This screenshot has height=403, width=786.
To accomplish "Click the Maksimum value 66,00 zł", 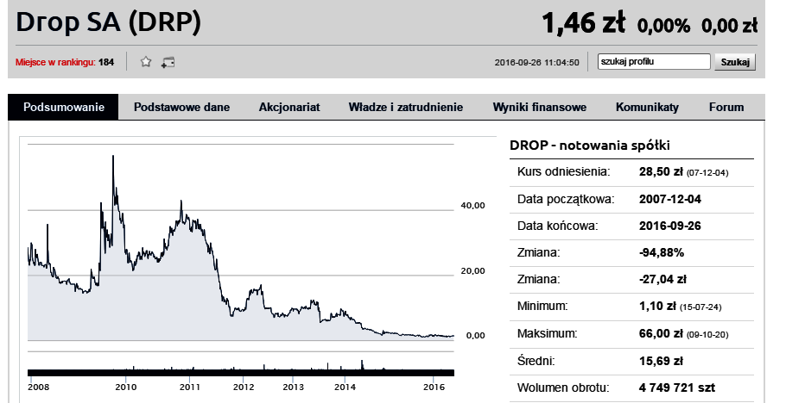I will pyautogui.click(x=661, y=333).
